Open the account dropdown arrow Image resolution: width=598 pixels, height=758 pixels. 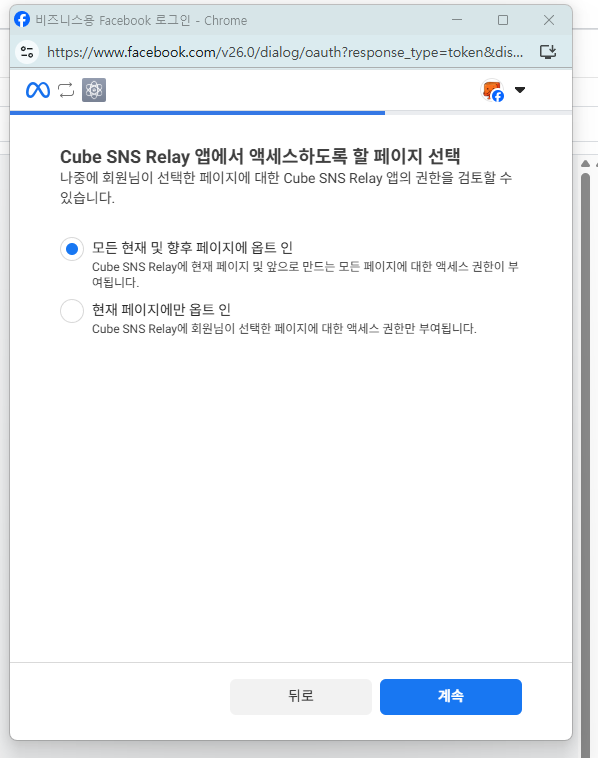point(520,90)
